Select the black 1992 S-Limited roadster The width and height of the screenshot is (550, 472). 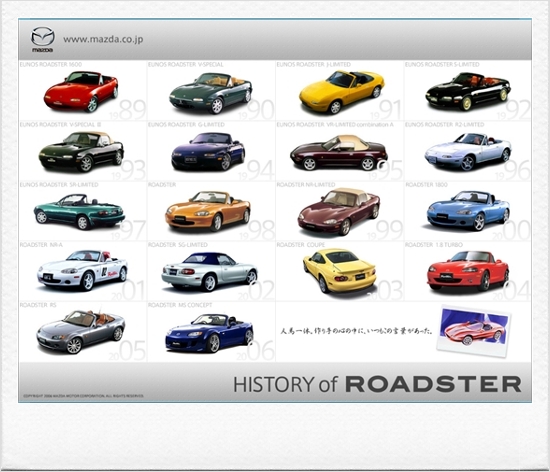[468, 91]
